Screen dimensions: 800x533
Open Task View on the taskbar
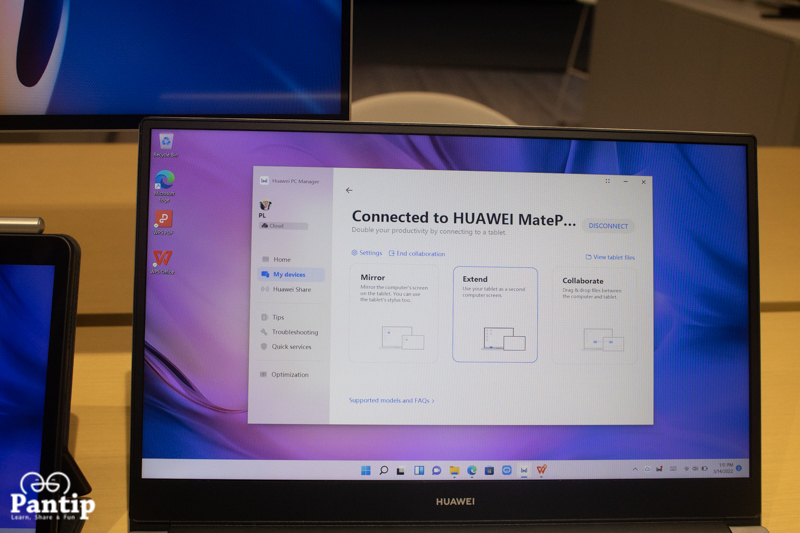[401, 471]
